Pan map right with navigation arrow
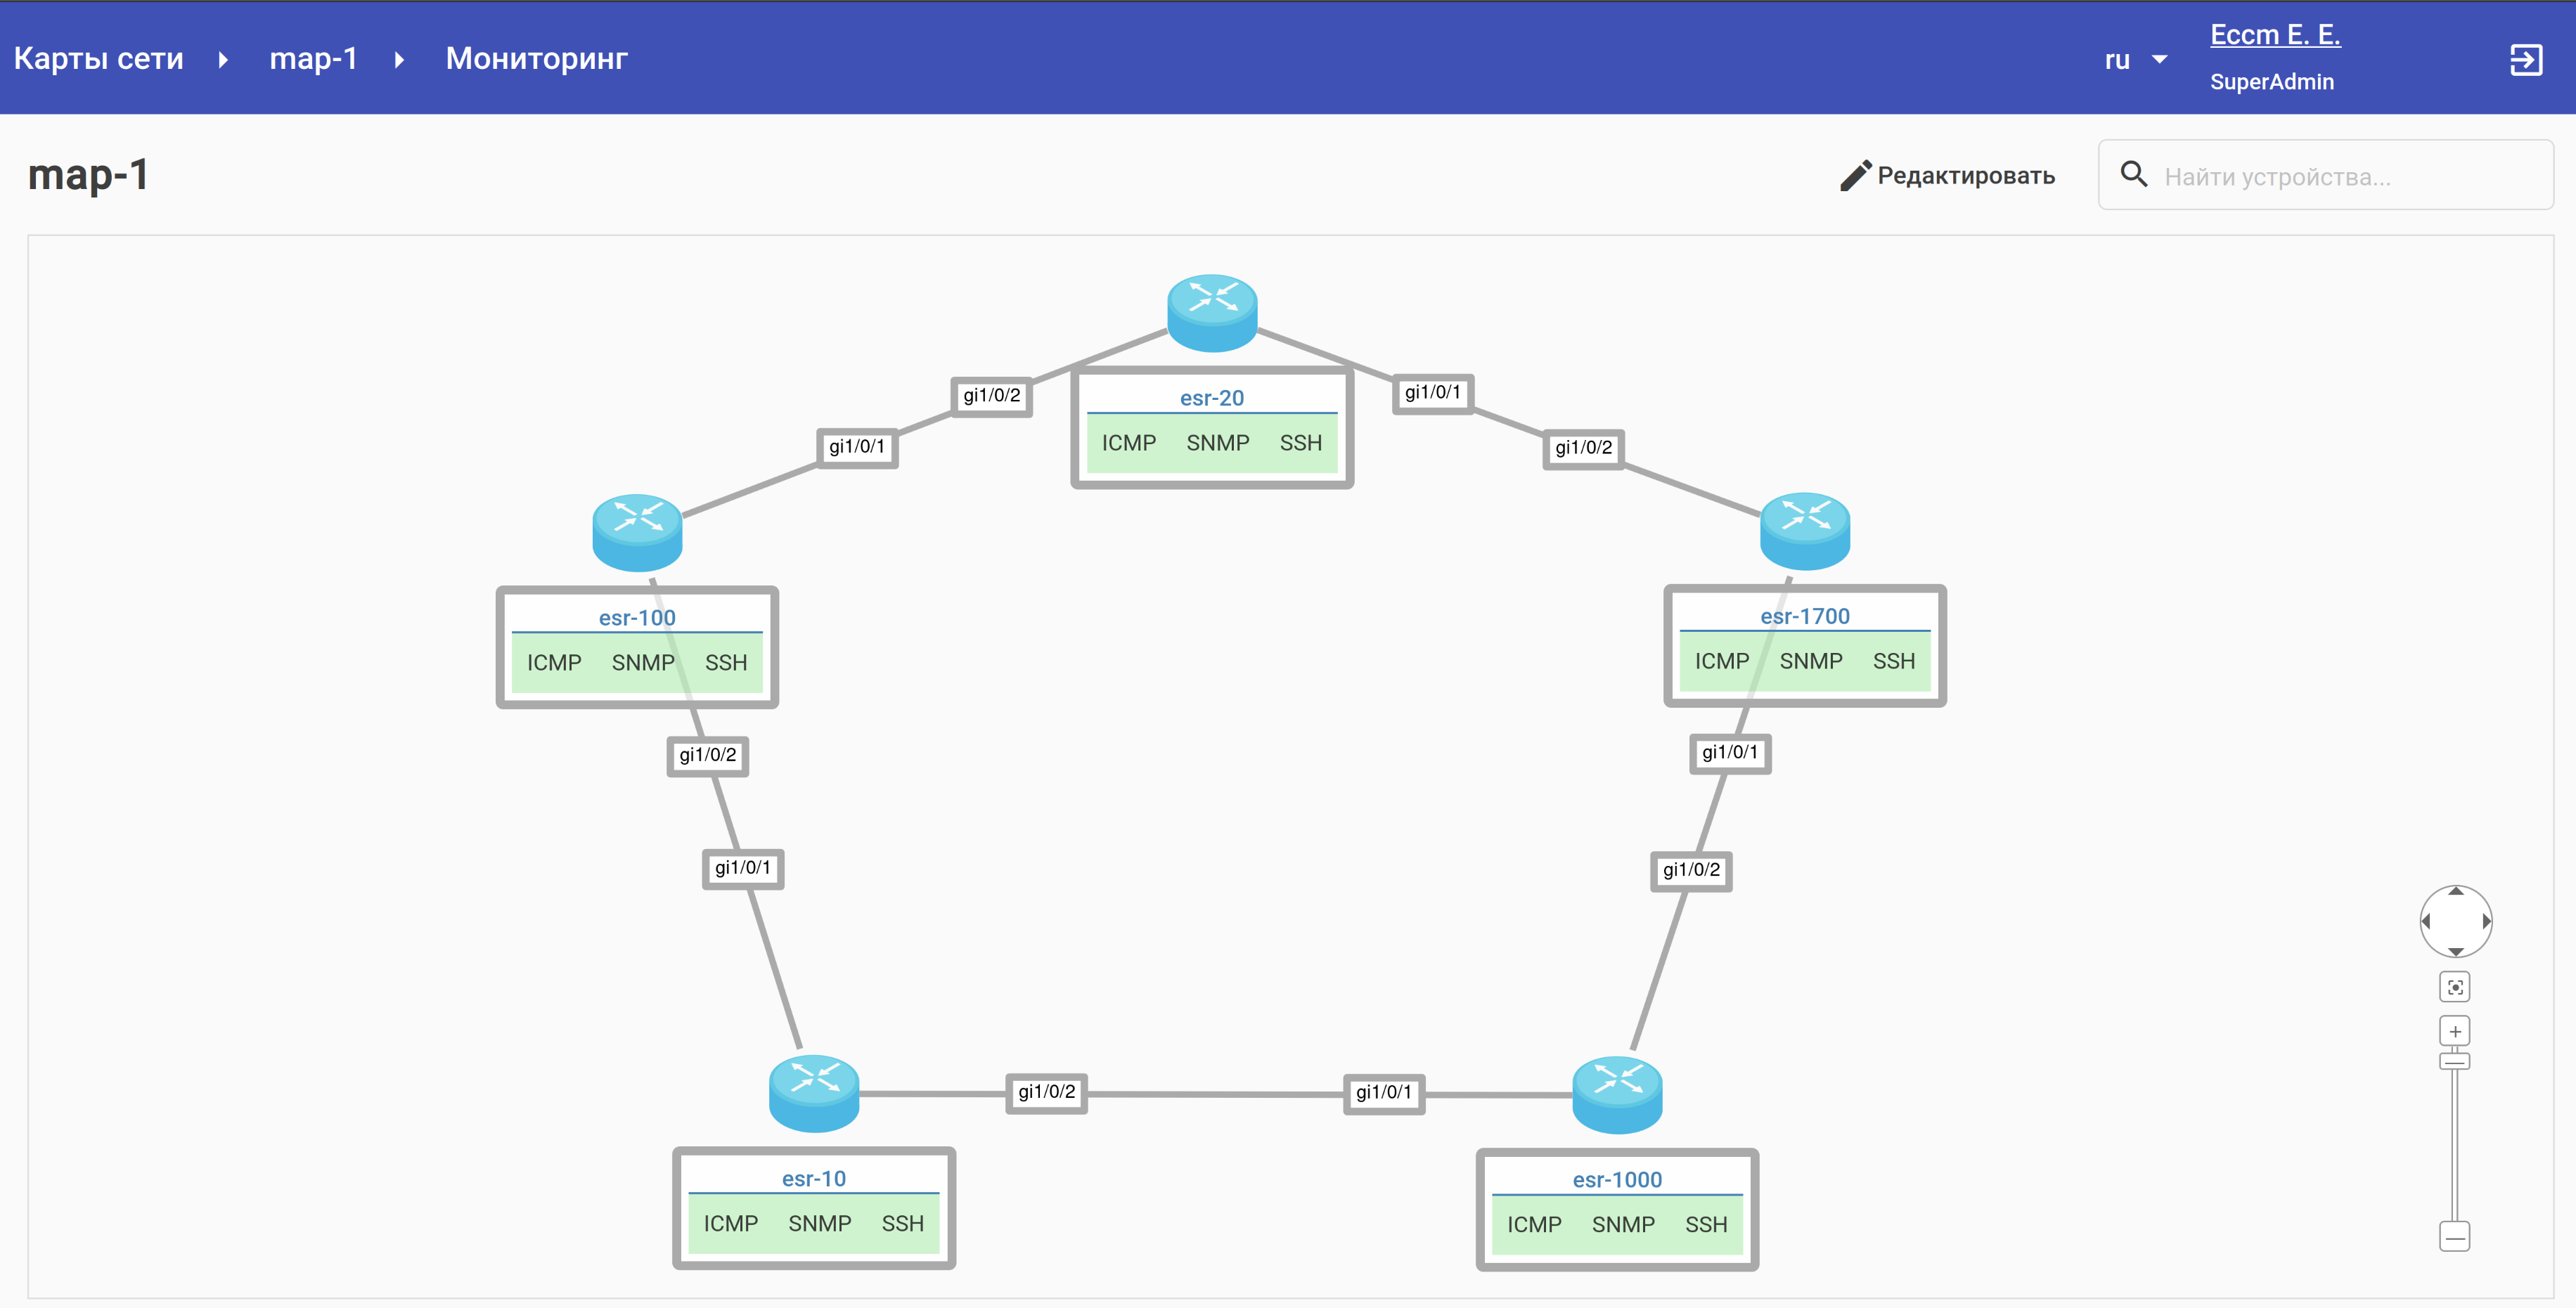 [x=2485, y=921]
